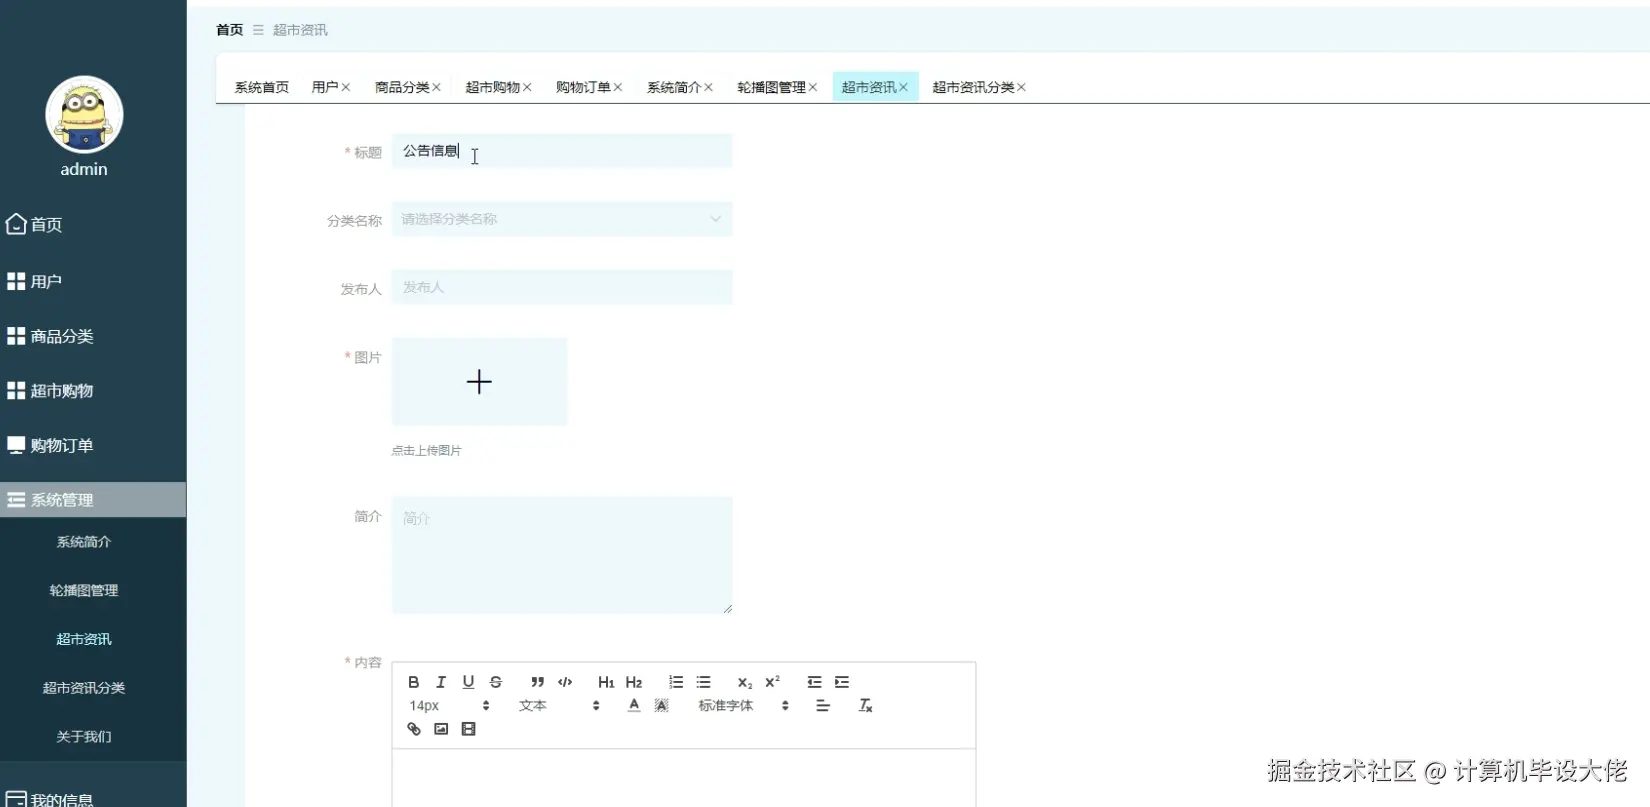Toggle underline formatting in editor
The image size is (1650, 807).
(x=468, y=682)
